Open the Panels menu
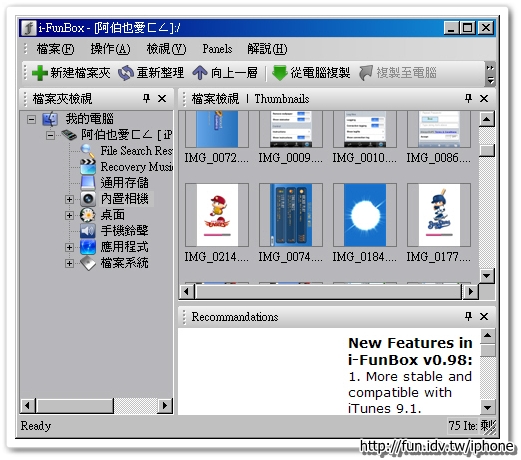Image resolution: width=521 pixels, height=460 pixels. pyautogui.click(x=217, y=49)
